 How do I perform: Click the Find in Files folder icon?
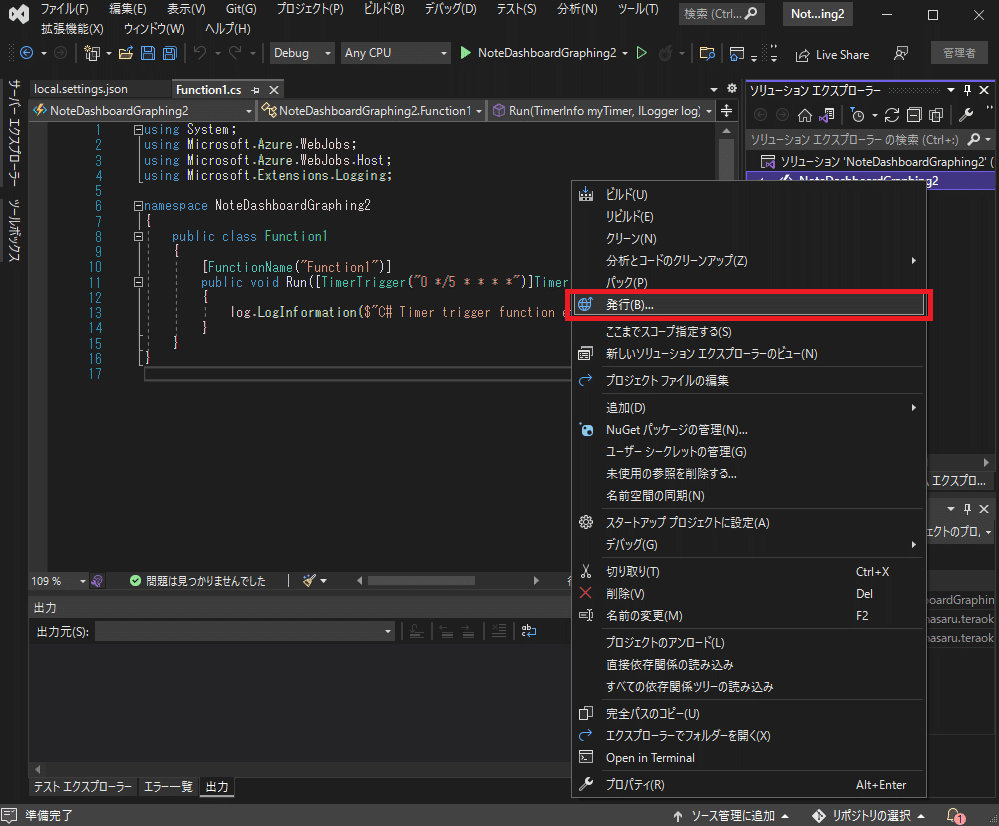pos(707,53)
